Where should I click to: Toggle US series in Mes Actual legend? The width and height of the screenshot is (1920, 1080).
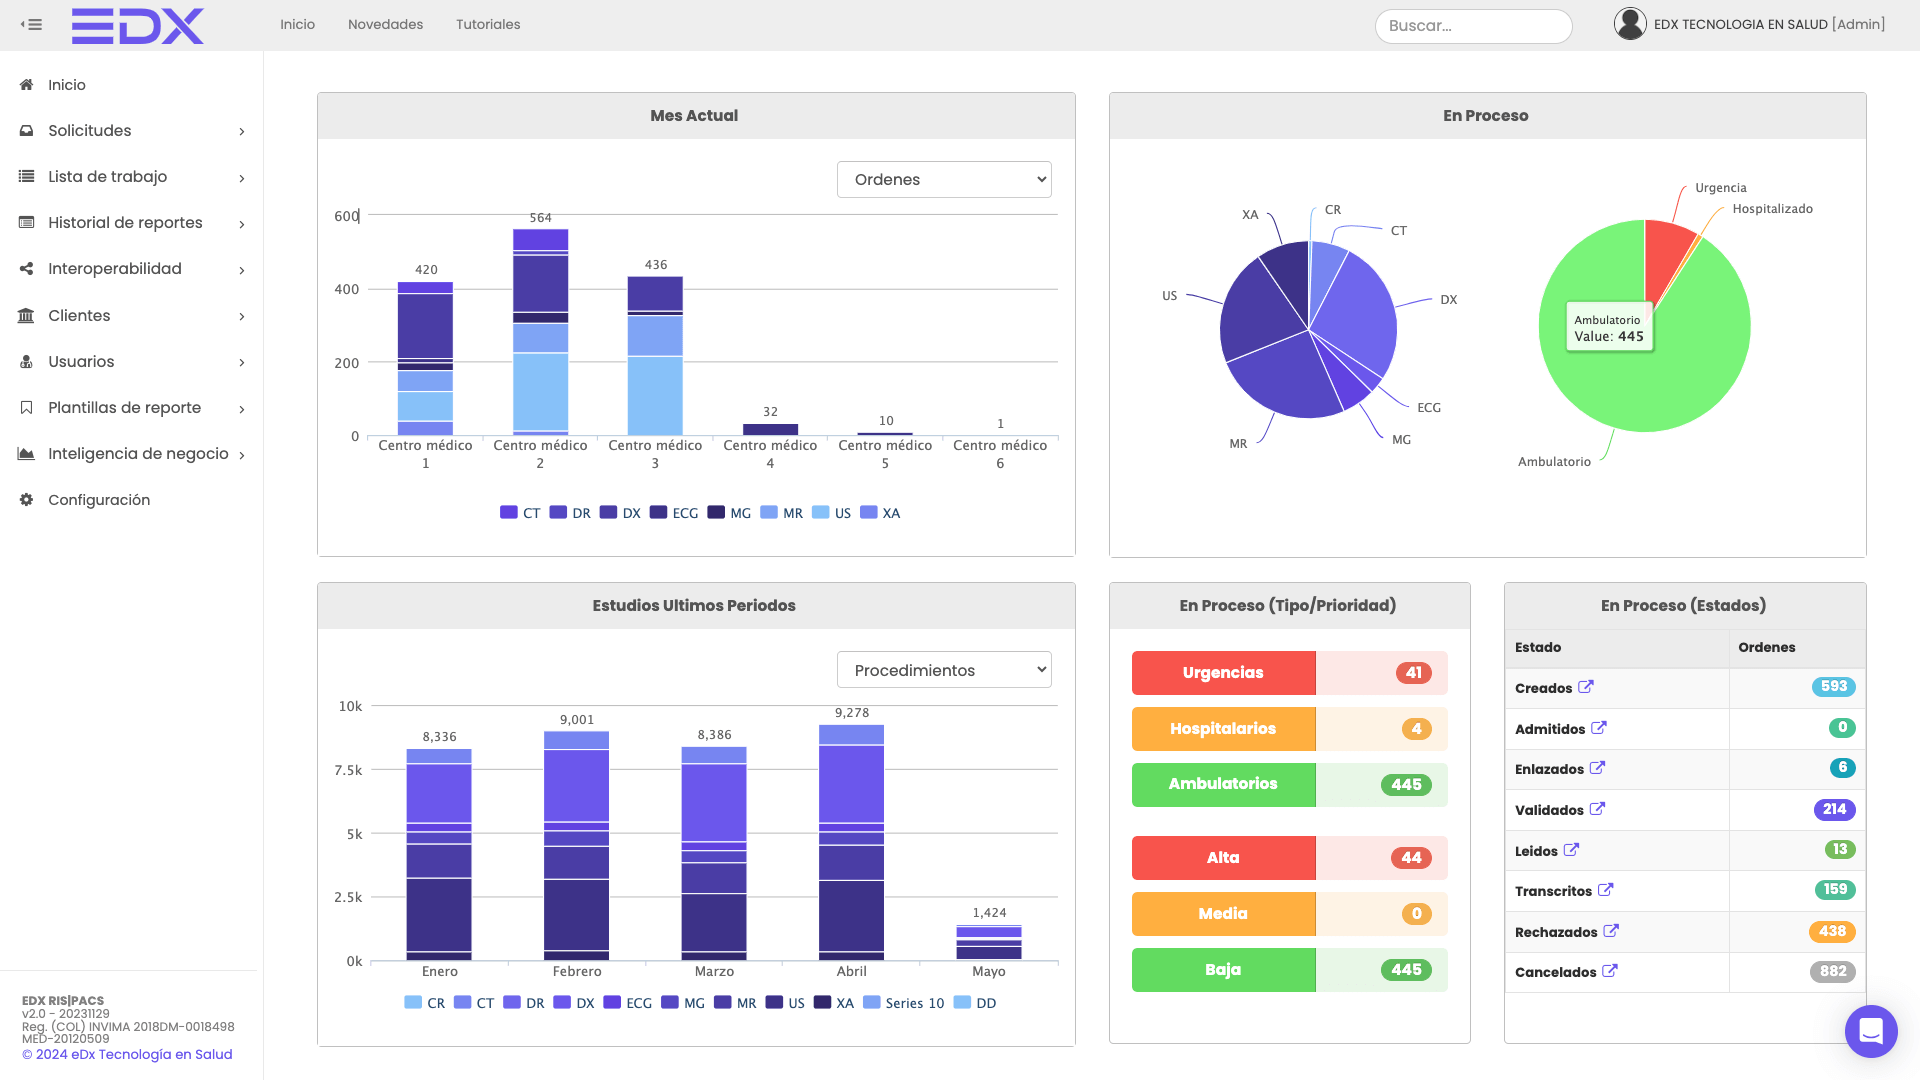832,513
